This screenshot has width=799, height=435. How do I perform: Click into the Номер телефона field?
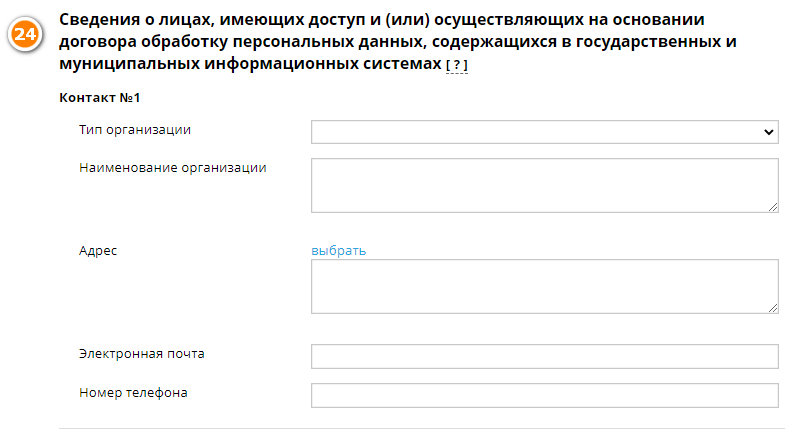click(x=545, y=395)
